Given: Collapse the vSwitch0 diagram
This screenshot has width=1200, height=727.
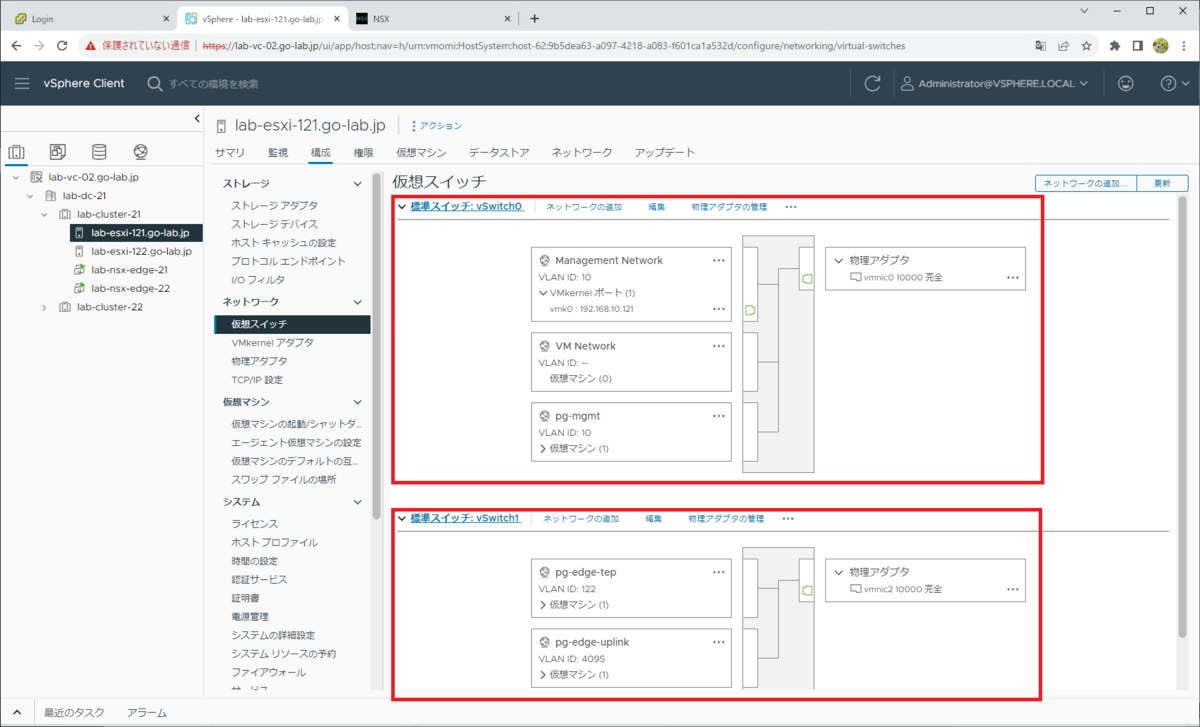Looking at the screenshot, I should click(402, 207).
